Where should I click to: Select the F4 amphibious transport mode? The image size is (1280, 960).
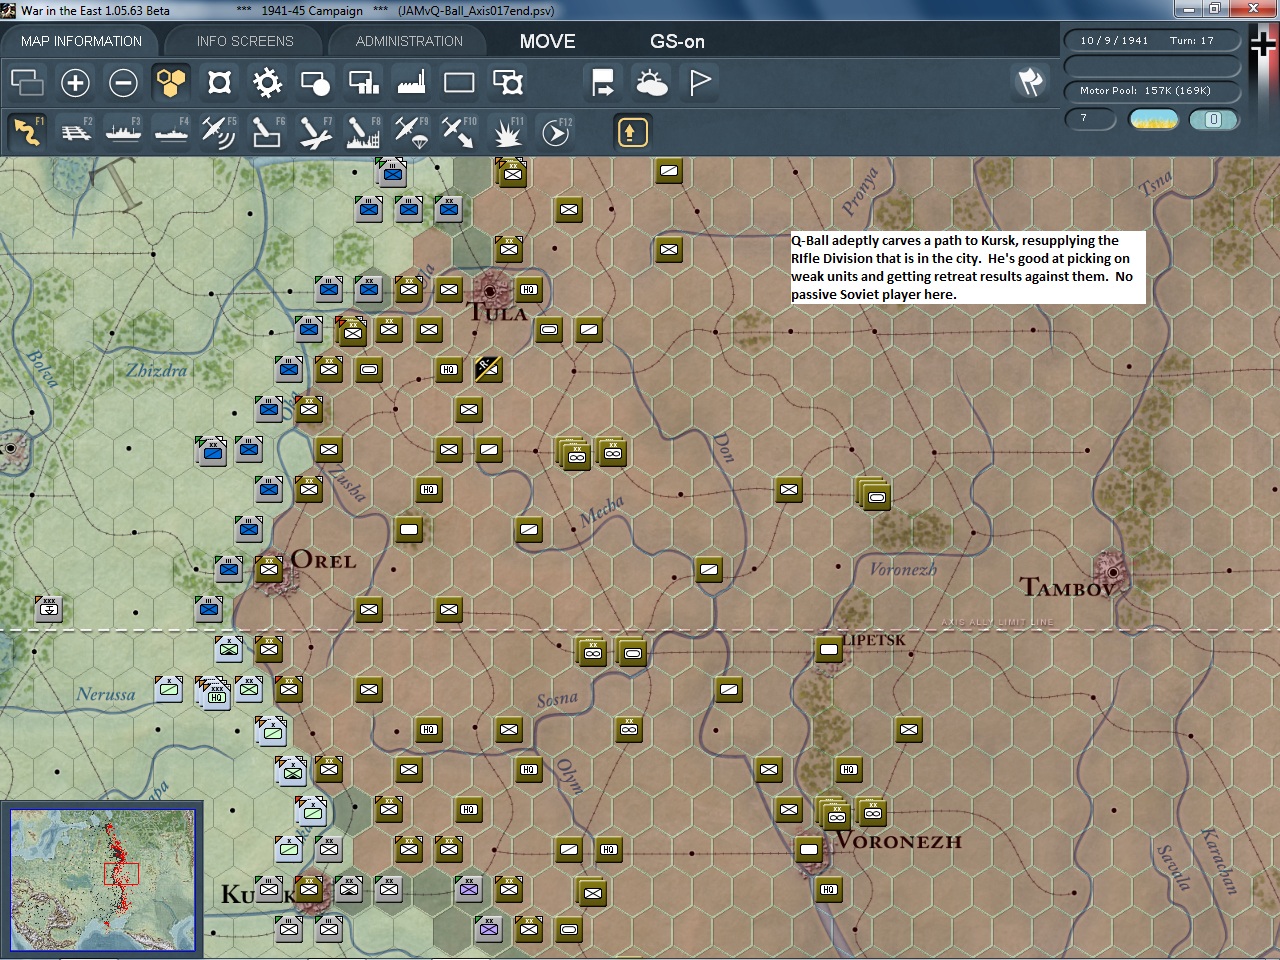[x=171, y=132]
